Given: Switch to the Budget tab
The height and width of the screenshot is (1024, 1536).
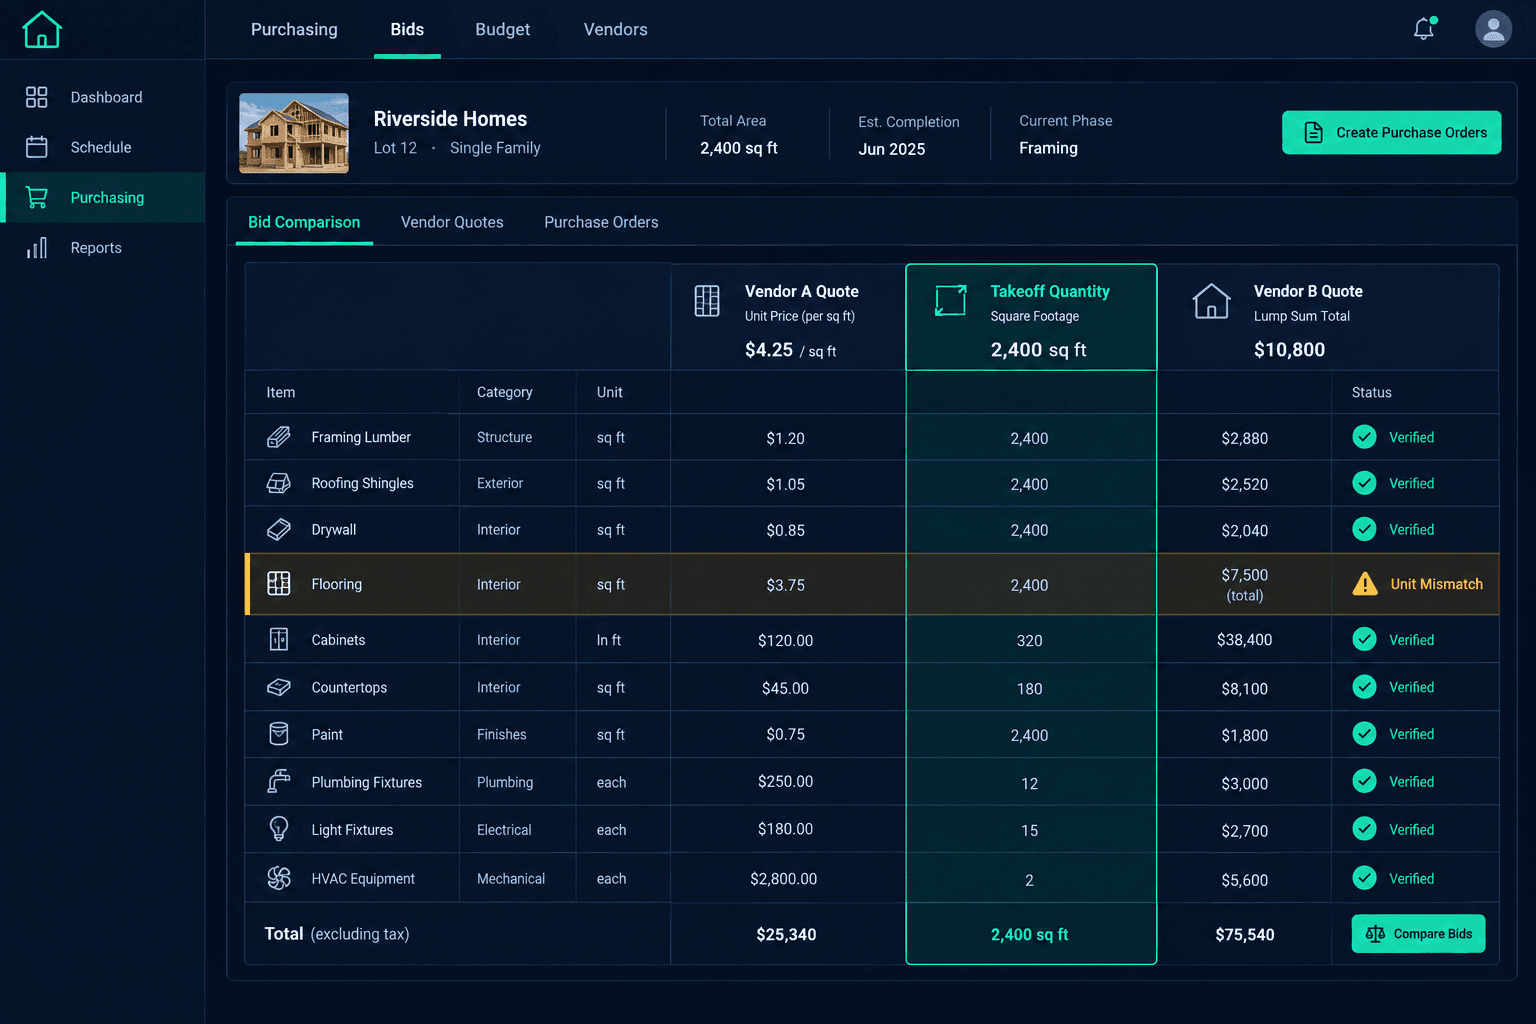Looking at the screenshot, I should pyautogui.click(x=503, y=29).
